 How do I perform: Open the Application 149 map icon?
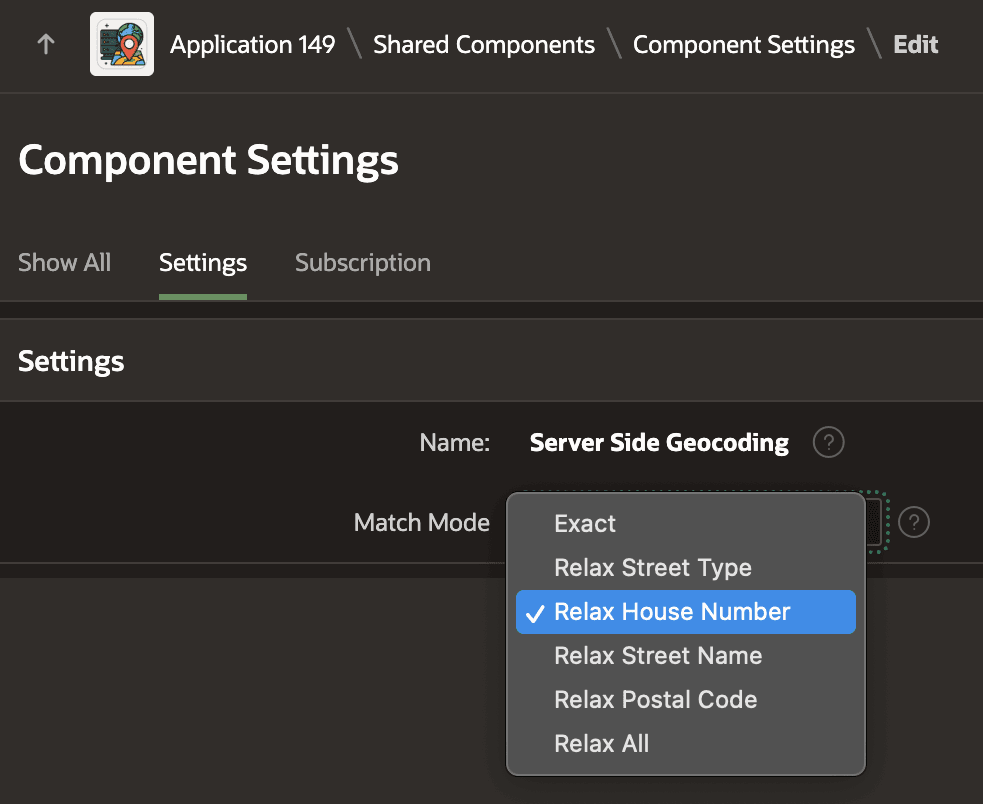(122, 44)
